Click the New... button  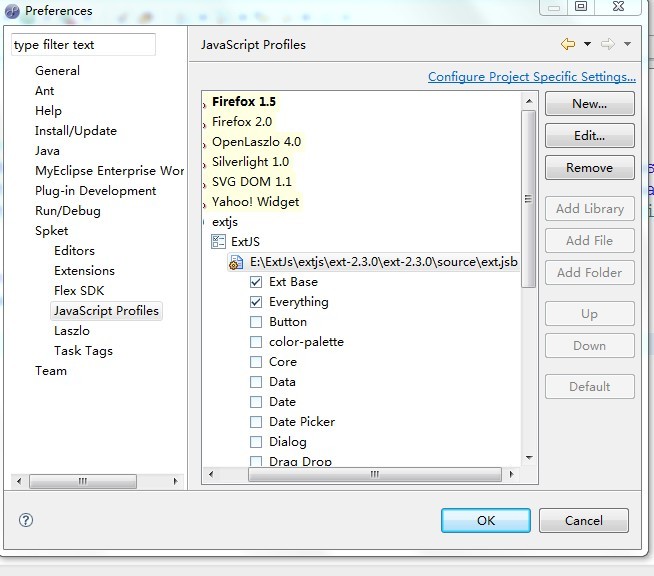tap(589, 103)
